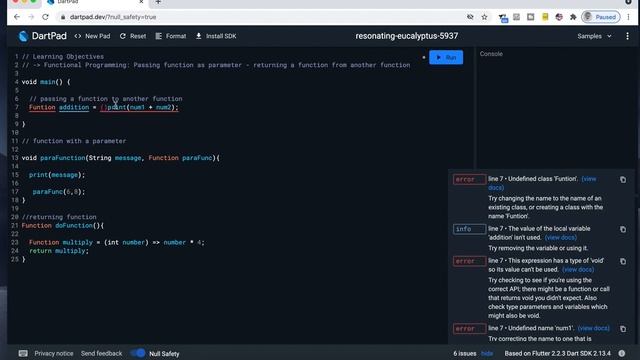
Task: Format the Dart code
Action: [x=171, y=36]
